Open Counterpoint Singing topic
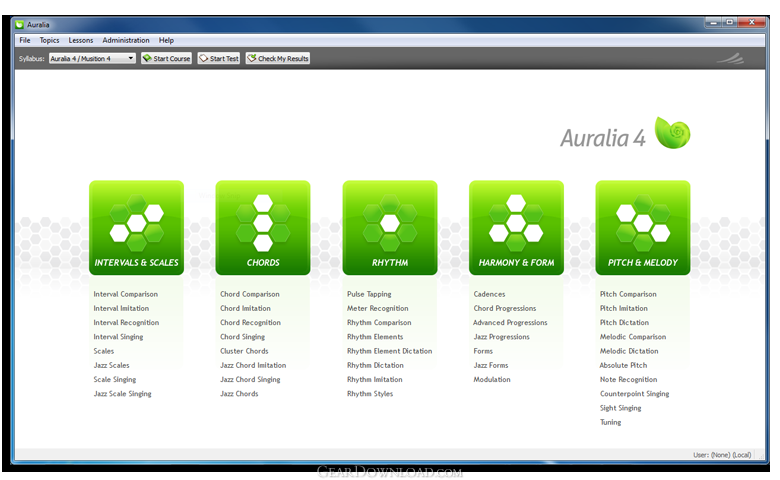The width and height of the screenshot is (780, 480). click(634, 394)
